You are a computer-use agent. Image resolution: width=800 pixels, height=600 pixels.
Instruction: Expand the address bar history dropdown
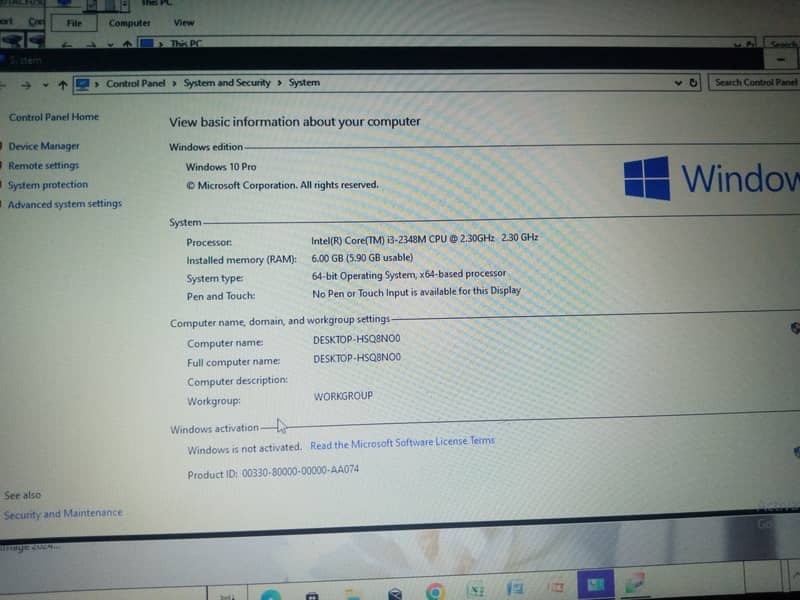pos(679,83)
